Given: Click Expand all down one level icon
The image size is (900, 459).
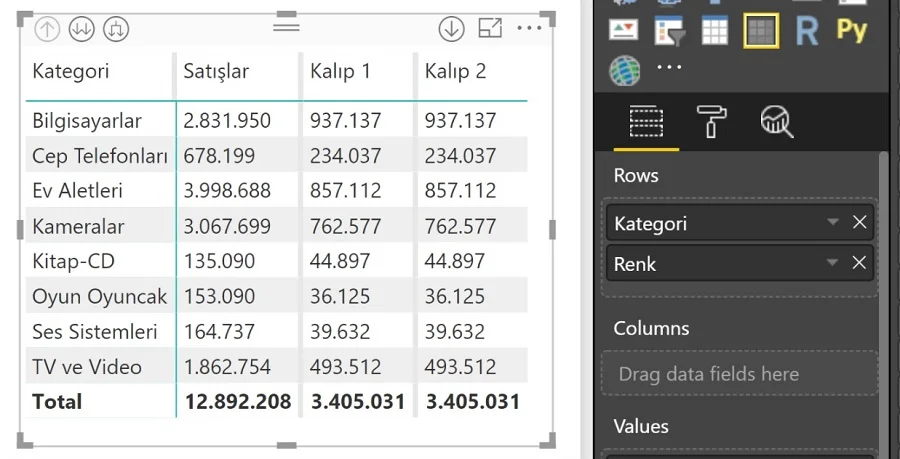Looking at the screenshot, I should (x=116, y=30).
